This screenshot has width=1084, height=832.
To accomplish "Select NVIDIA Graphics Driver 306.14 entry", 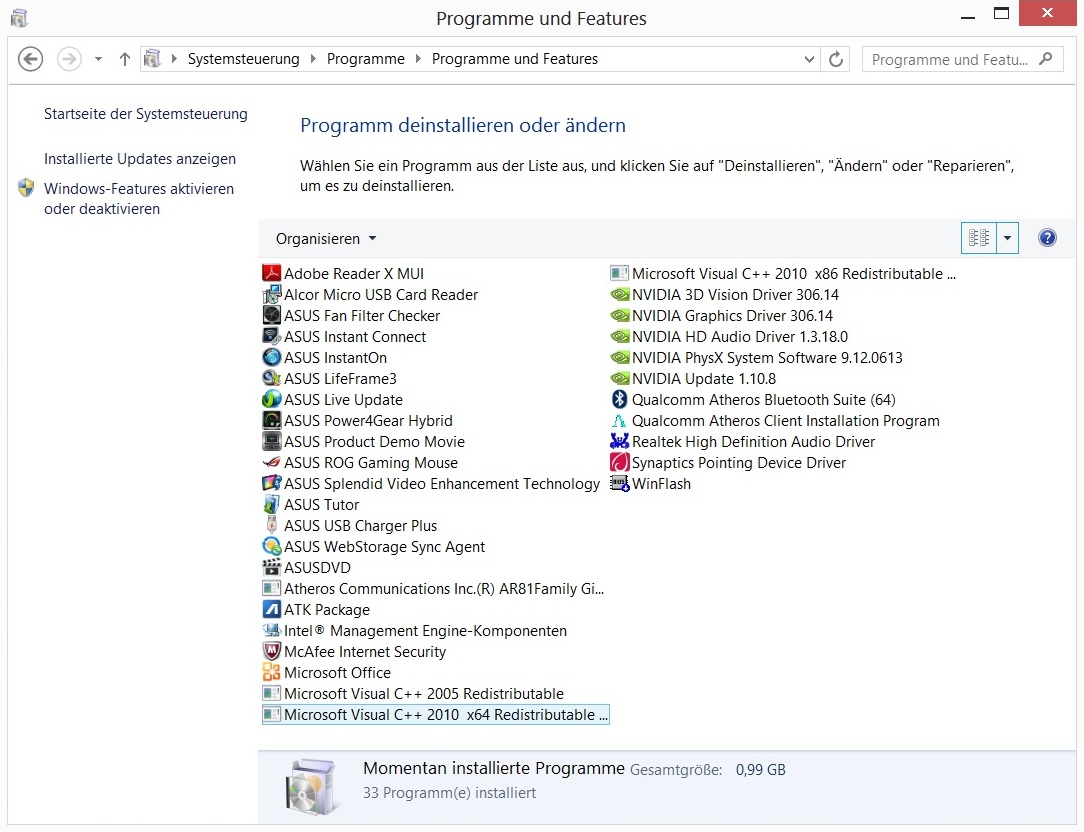I will click(x=722, y=315).
